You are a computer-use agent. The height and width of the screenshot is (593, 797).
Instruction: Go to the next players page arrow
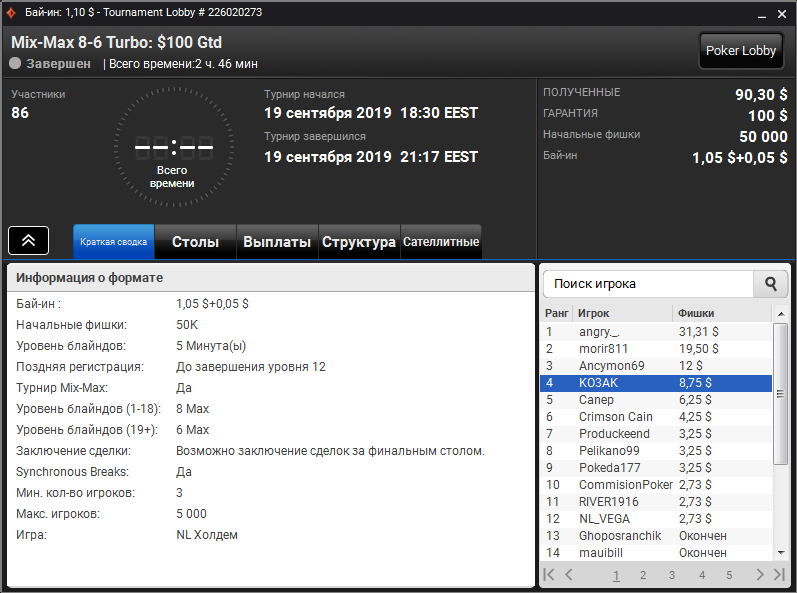760,574
